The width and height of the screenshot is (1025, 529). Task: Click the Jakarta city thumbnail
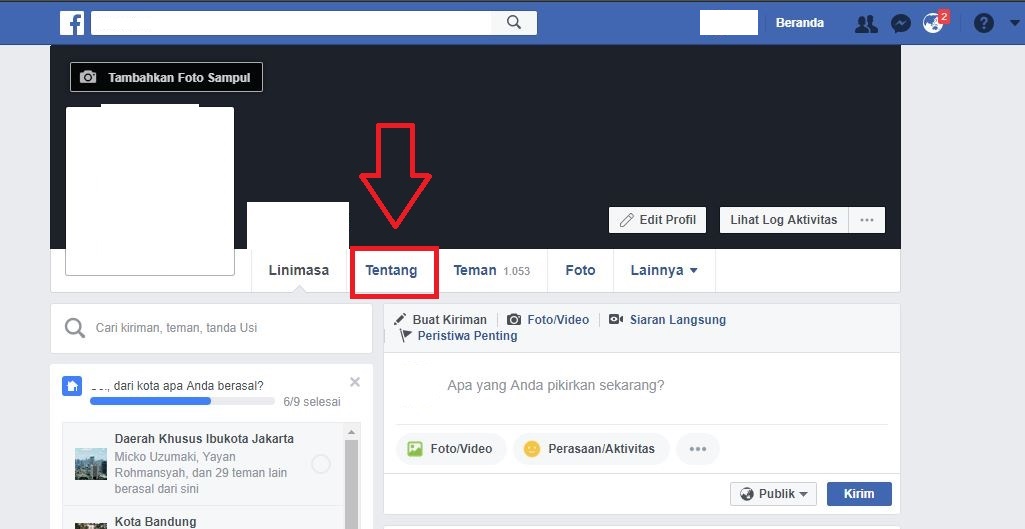(91, 464)
